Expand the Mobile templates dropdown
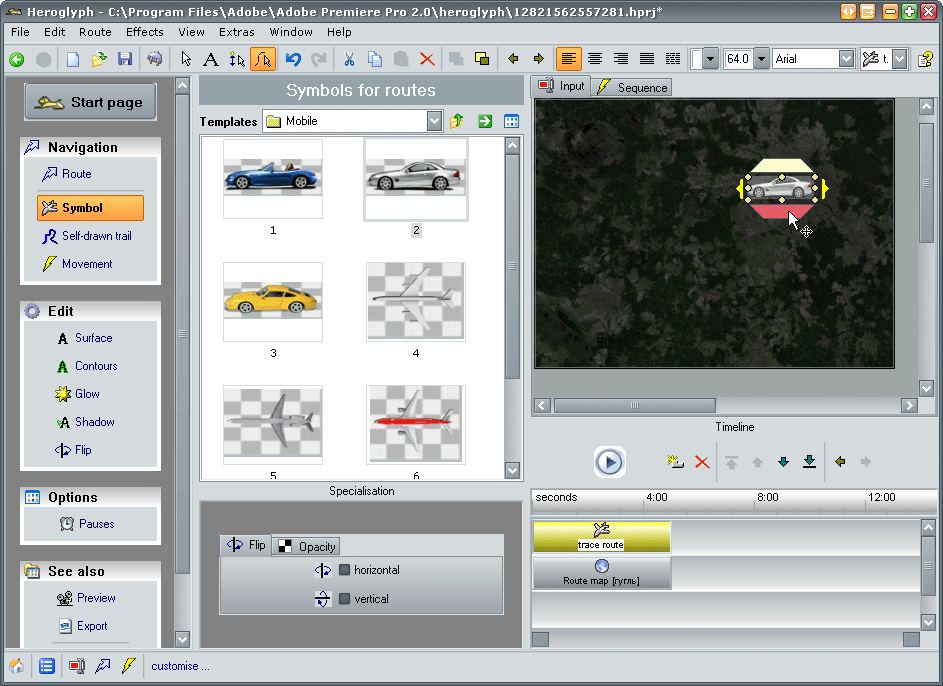Screen dimensions: 943x686 click(434, 121)
